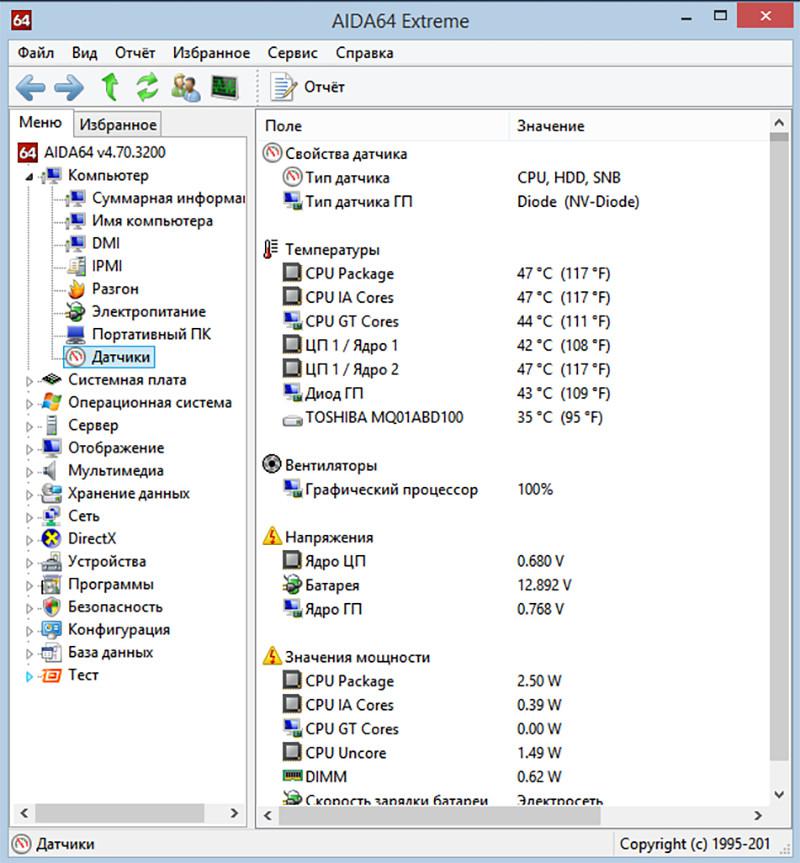Image resolution: width=800 pixels, height=863 pixels.
Task: Open the Файл menu
Action: (x=36, y=53)
